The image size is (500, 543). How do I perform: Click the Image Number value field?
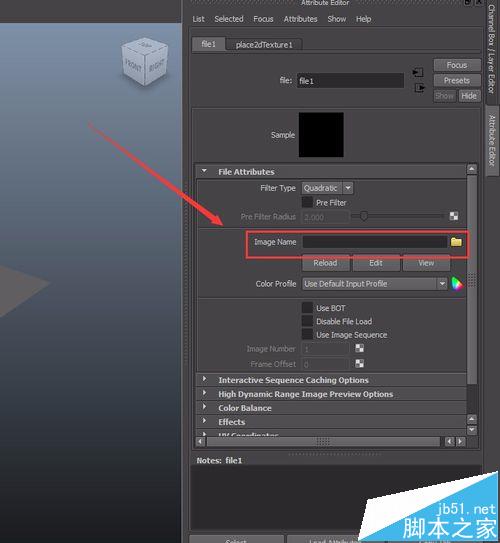coord(325,349)
